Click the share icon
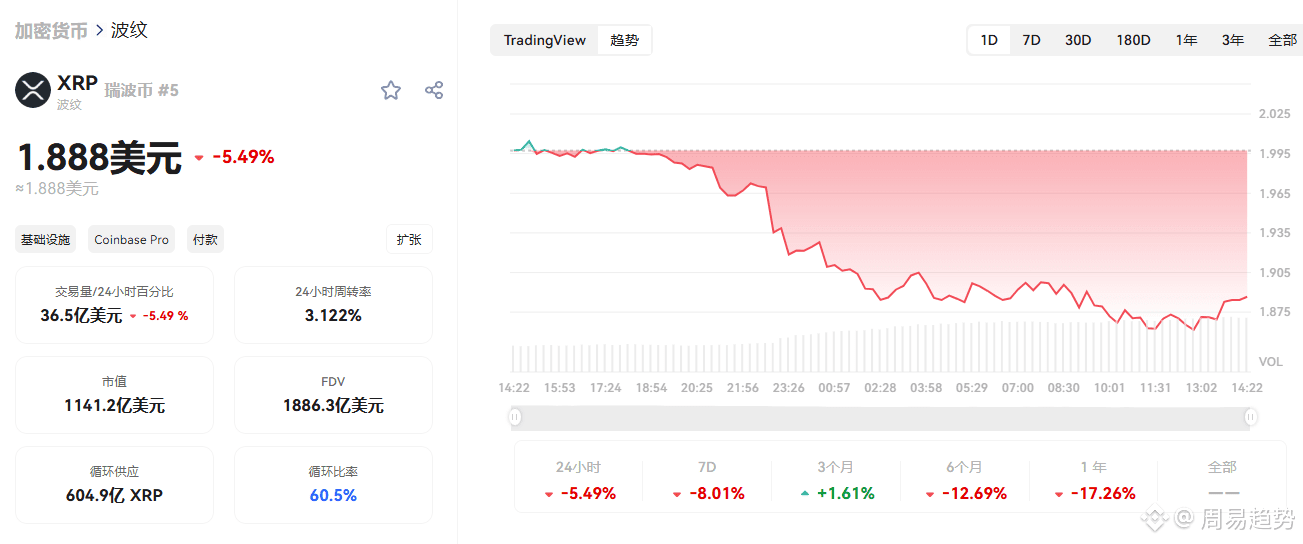The image size is (1303, 544). pyautogui.click(x=434, y=90)
